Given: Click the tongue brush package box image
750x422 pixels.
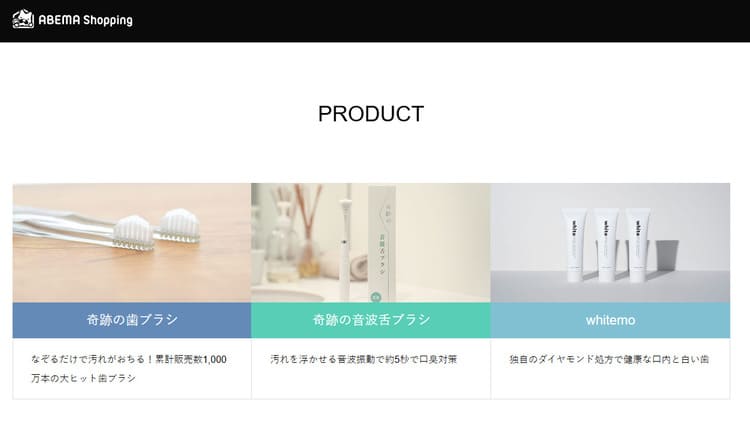Looking at the screenshot, I should click(x=382, y=243).
